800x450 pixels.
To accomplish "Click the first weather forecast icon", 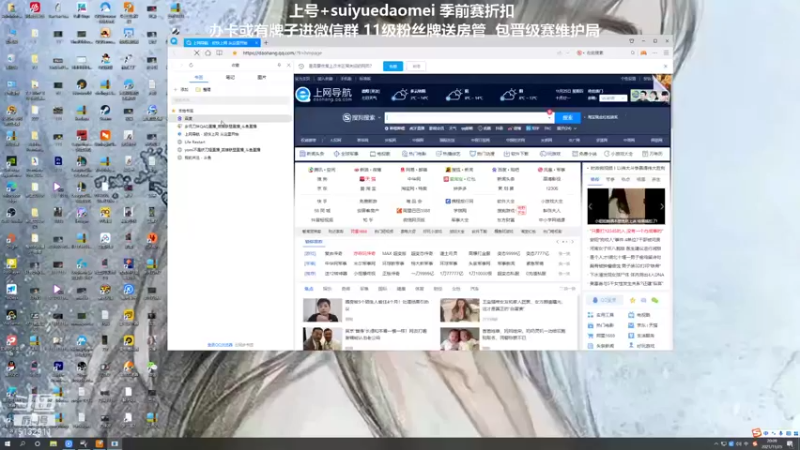I will coord(400,94).
